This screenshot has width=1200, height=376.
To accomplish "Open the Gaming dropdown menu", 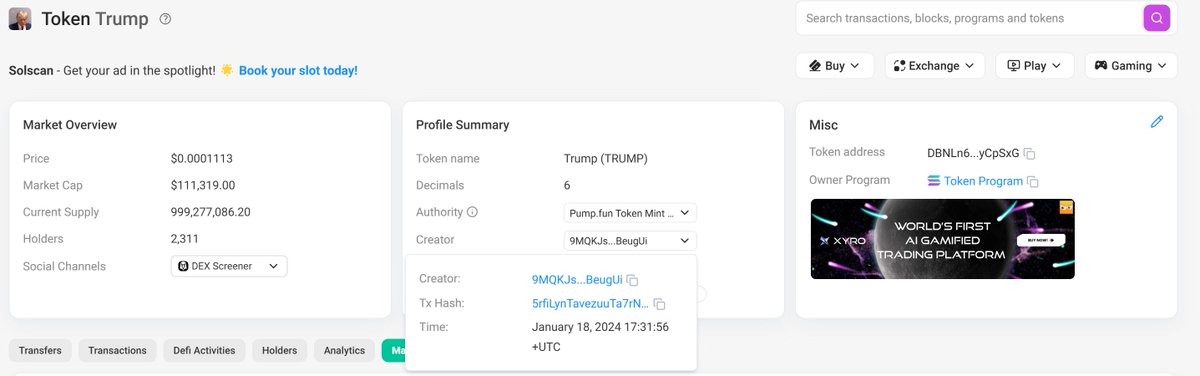I will pyautogui.click(x=1130, y=66).
